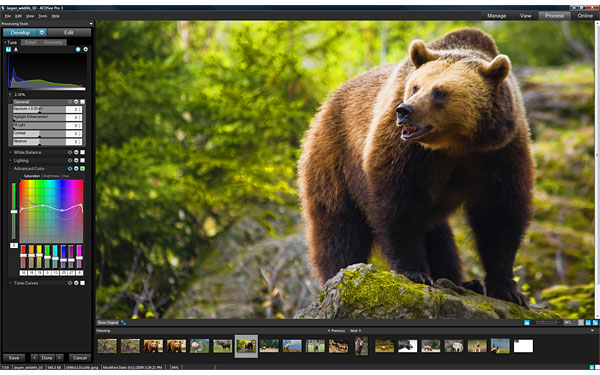Screen dimensions: 600x375
Task: Open the File menu
Action: pos(7,16)
